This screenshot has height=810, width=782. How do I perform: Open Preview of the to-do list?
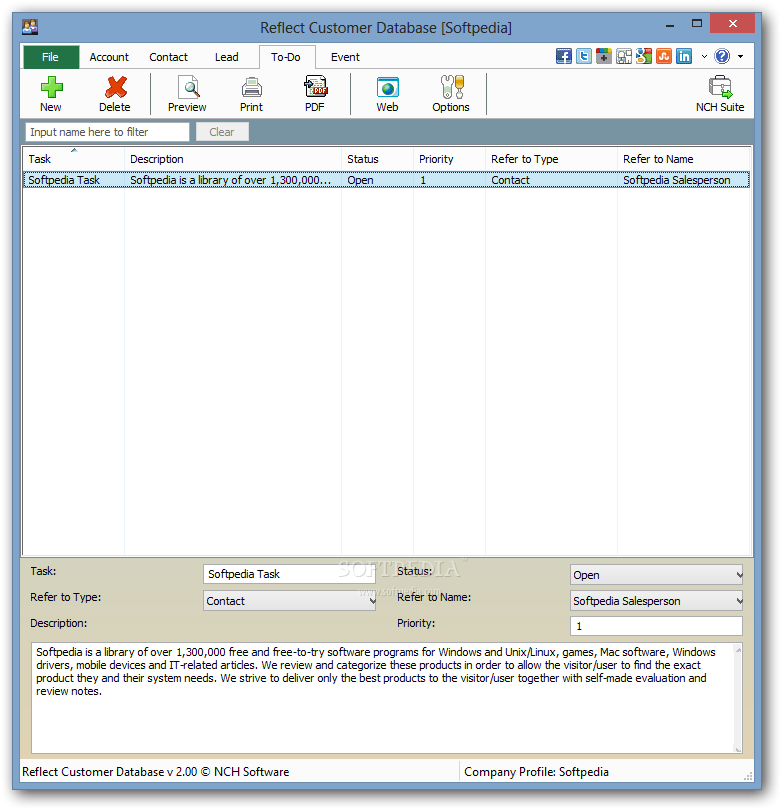pyautogui.click(x=188, y=87)
